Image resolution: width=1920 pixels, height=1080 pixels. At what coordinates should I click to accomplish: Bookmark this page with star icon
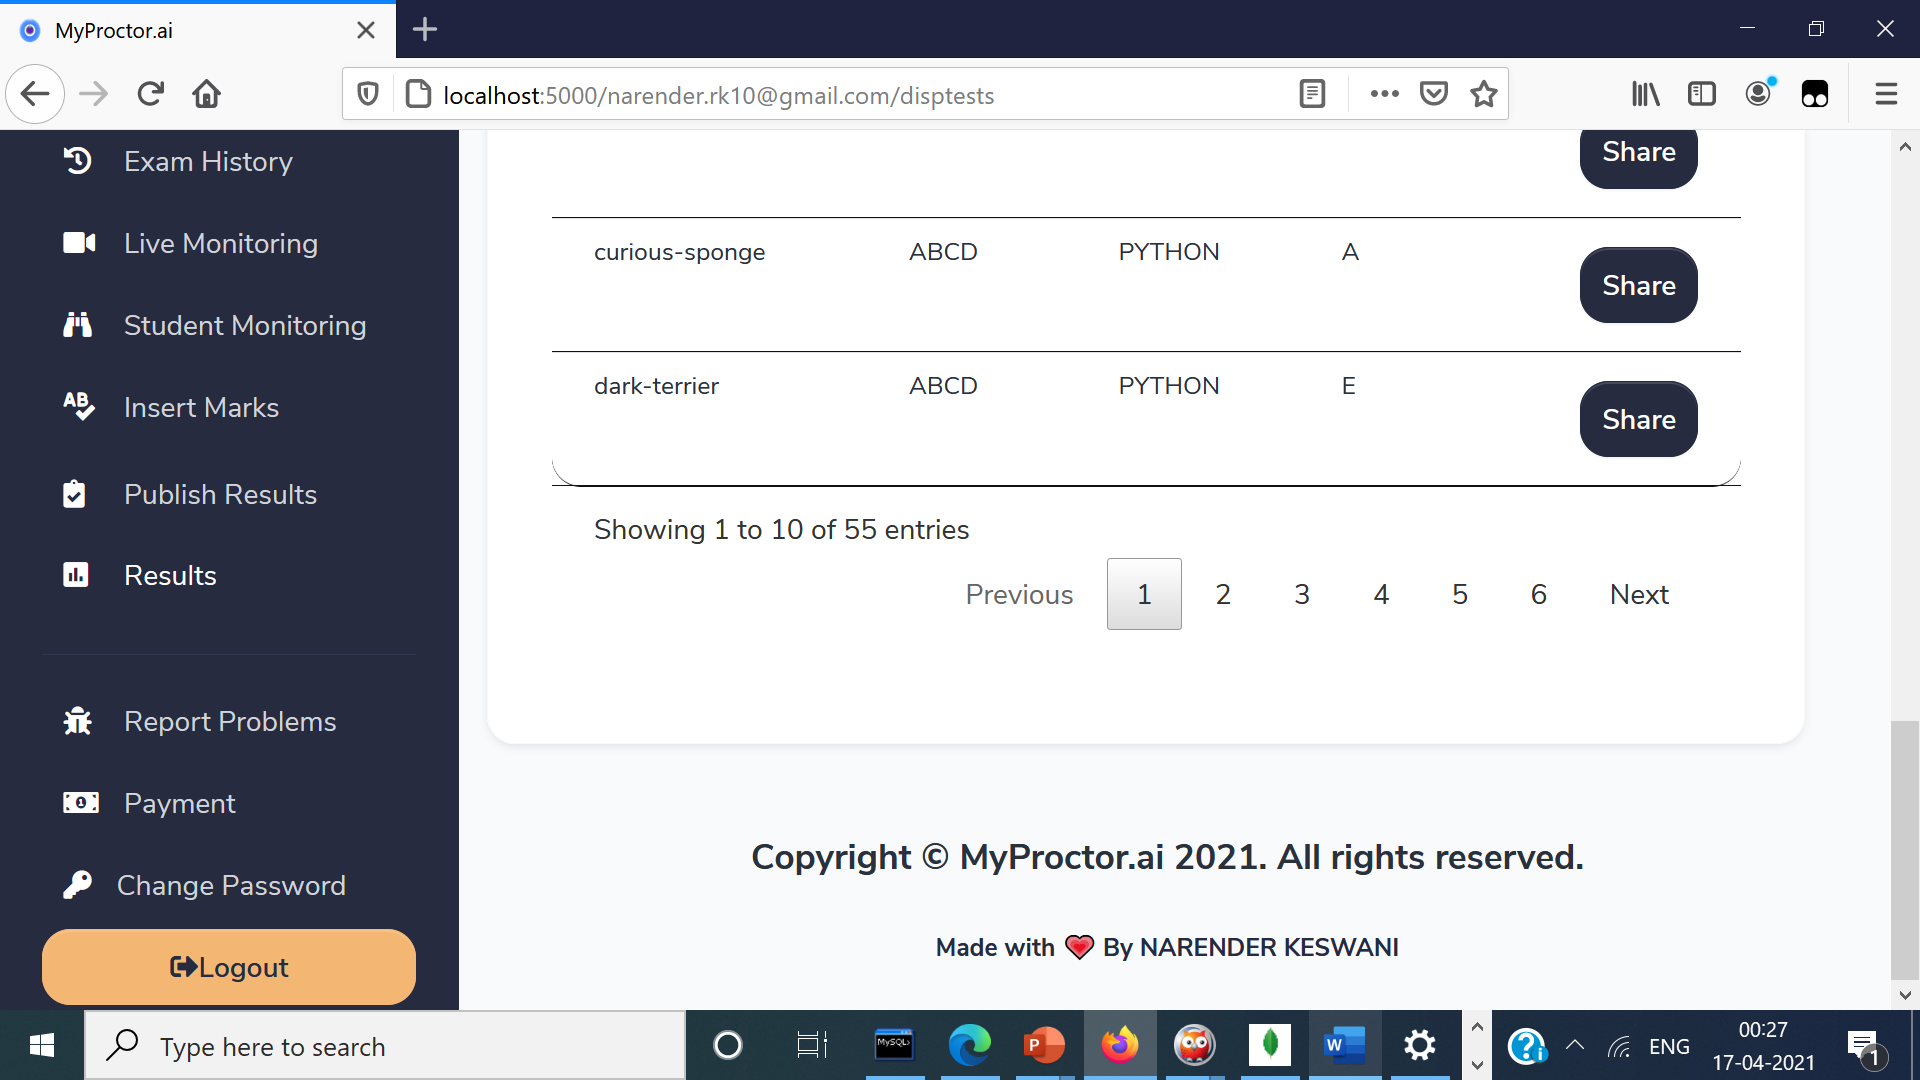pyautogui.click(x=1484, y=94)
